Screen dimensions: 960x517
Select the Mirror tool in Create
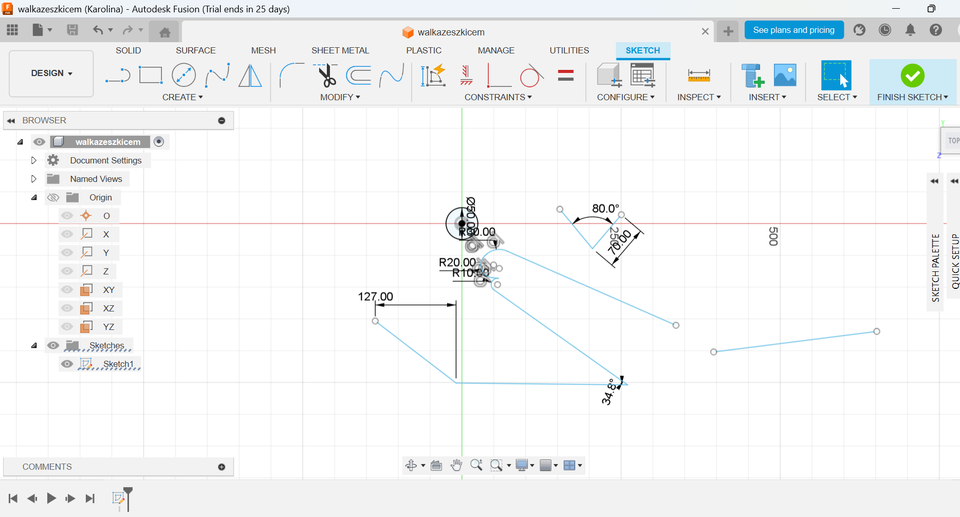(250, 75)
